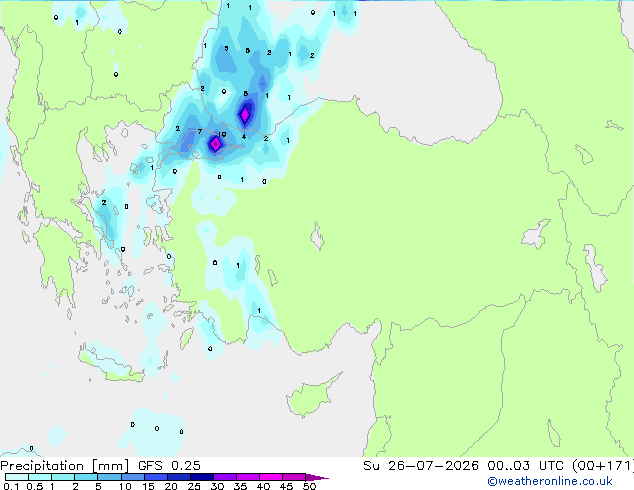Choose the 40–45 mm magenta legend box
Screen dimensions: 634x490
pyautogui.click(x=271, y=477)
